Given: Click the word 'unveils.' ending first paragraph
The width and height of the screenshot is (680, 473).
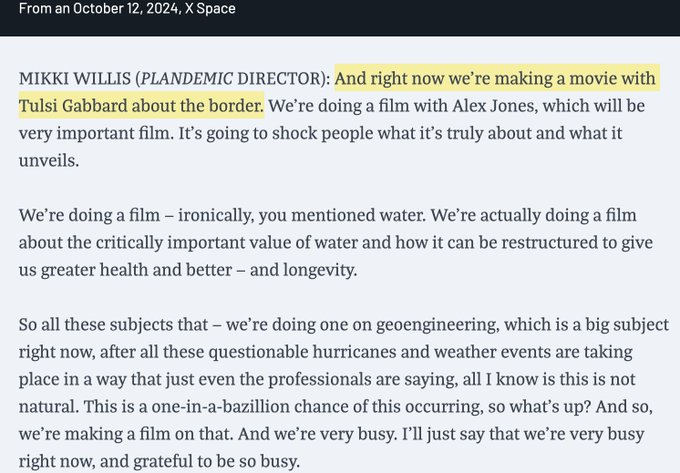Looking at the screenshot, I should pyautogui.click(x=47, y=157).
